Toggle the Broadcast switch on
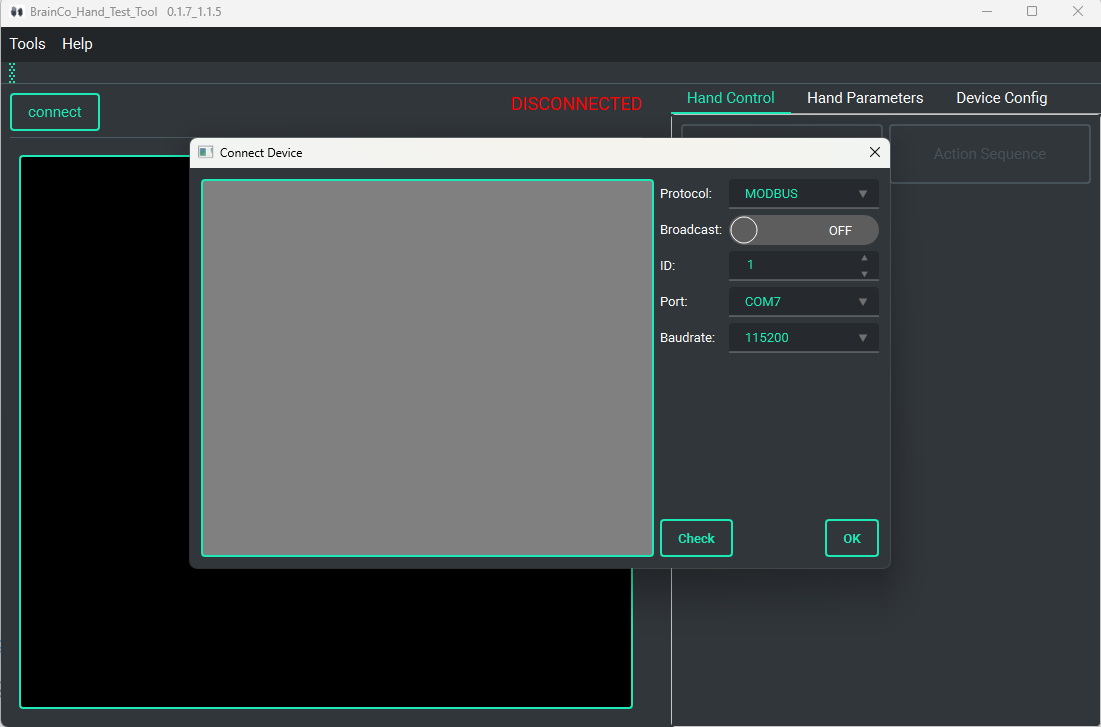This screenshot has width=1101, height=727. click(x=803, y=230)
